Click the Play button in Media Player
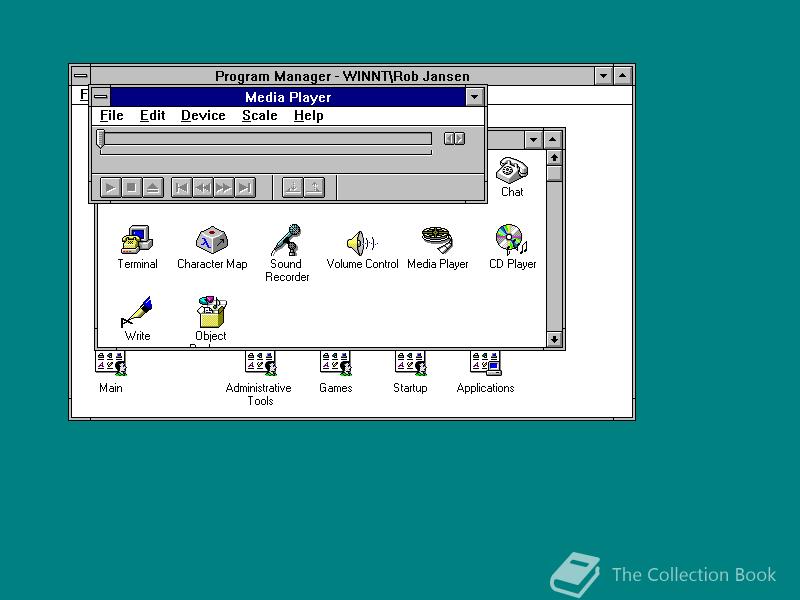This screenshot has width=800, height=600. pyautogui.click(x=110, y=188)
